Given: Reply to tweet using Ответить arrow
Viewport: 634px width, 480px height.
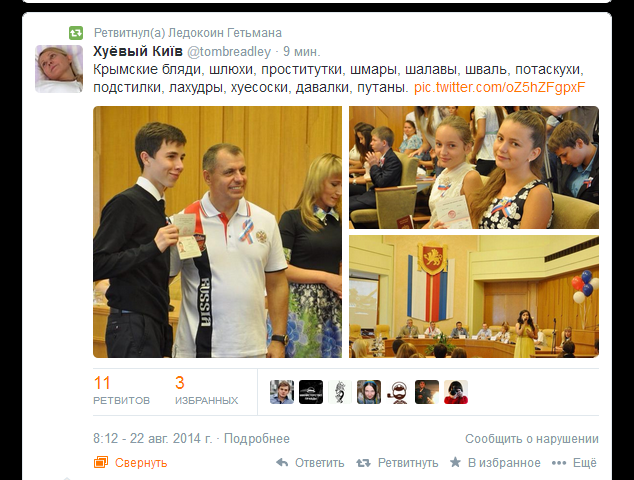Looking at the screenshot, I should [311, 463].
